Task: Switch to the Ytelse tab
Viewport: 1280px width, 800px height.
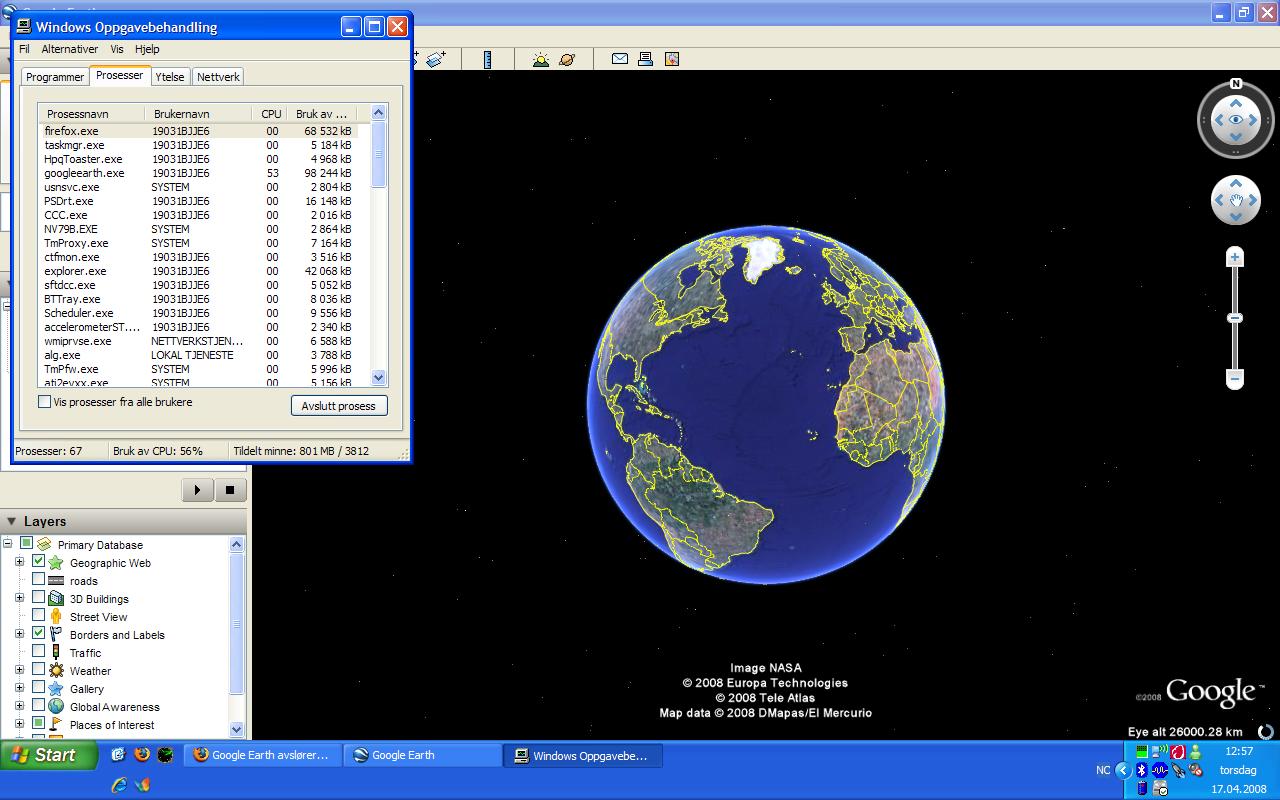Action: [x=170, y=77]
